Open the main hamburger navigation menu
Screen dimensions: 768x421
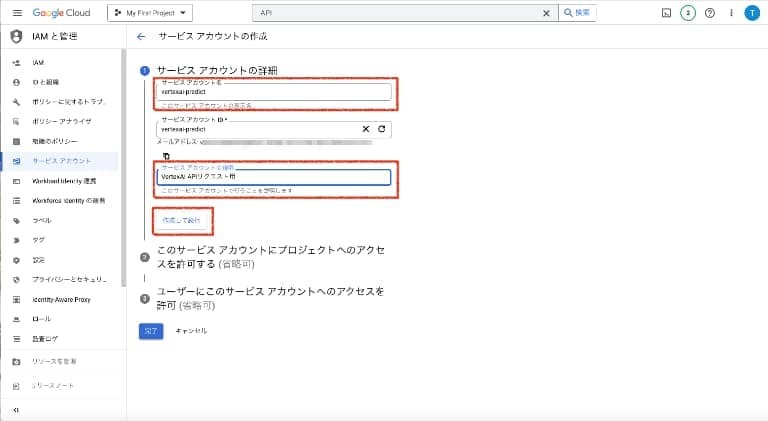(17, 13)
